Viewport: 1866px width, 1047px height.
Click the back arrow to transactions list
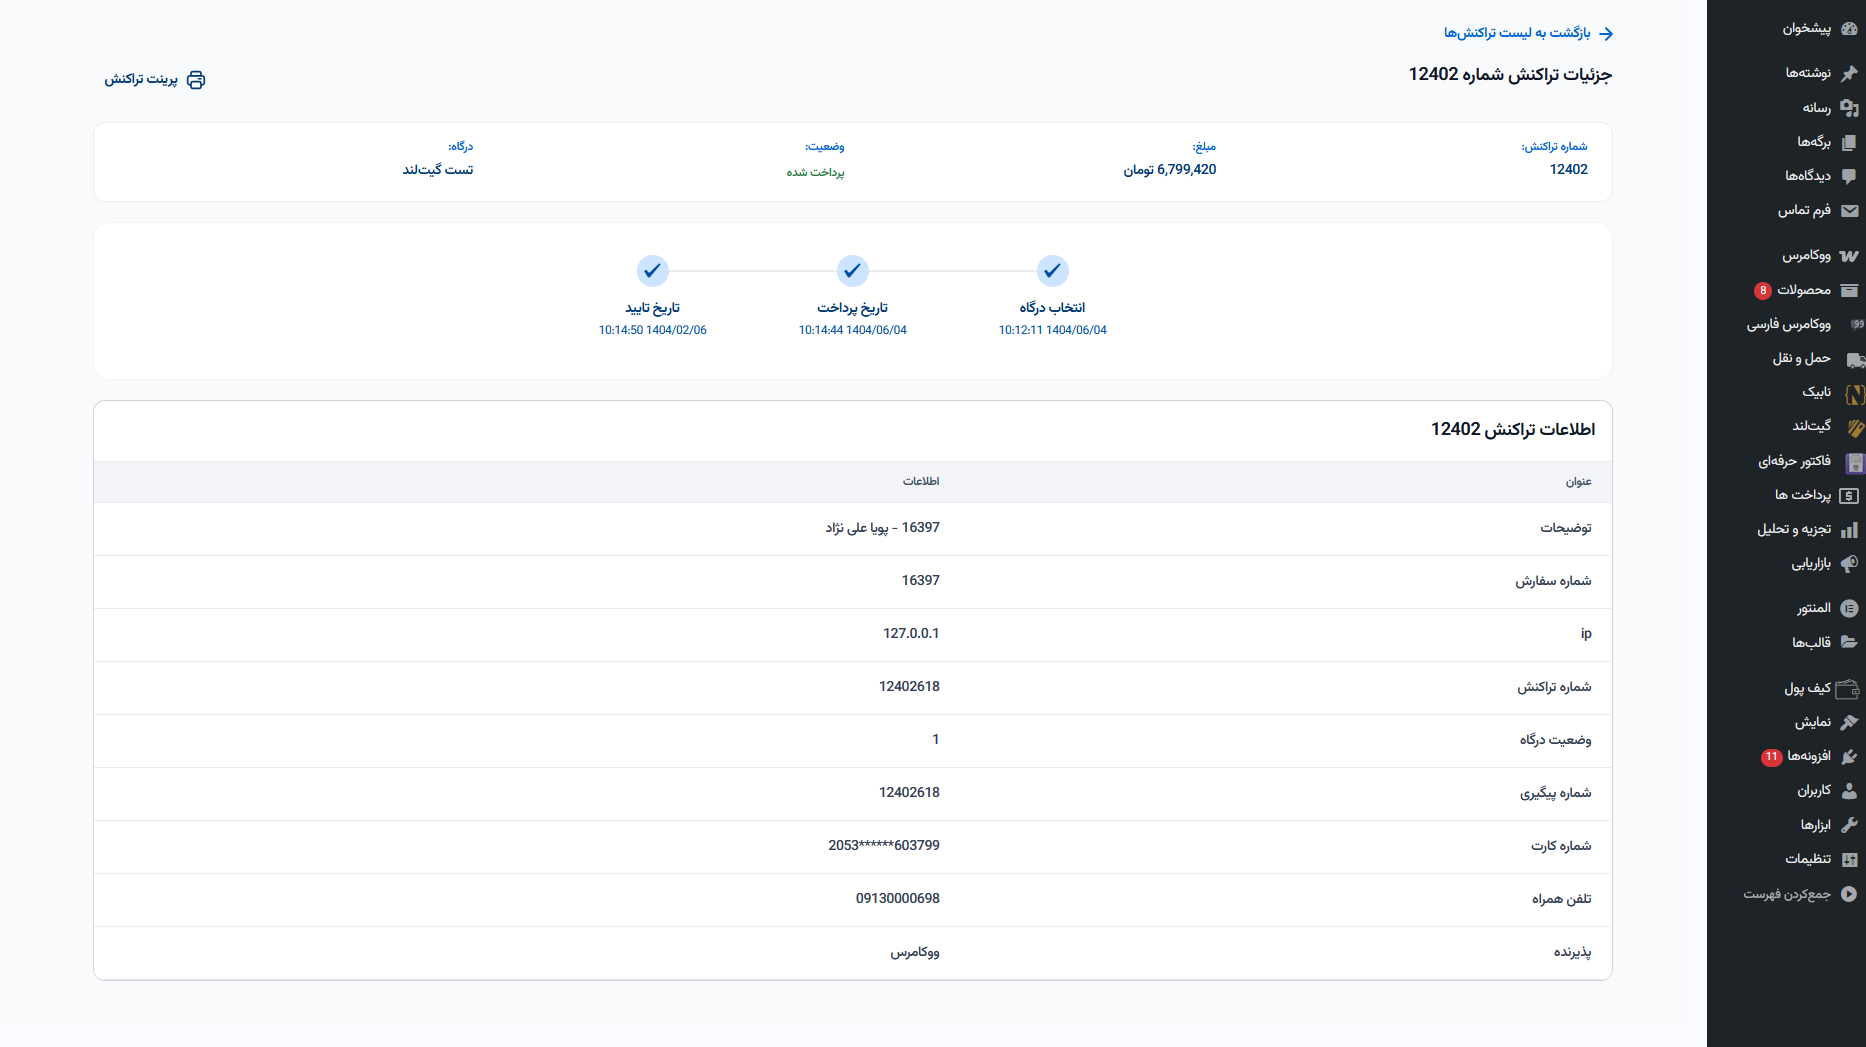tap(1606, 34)
